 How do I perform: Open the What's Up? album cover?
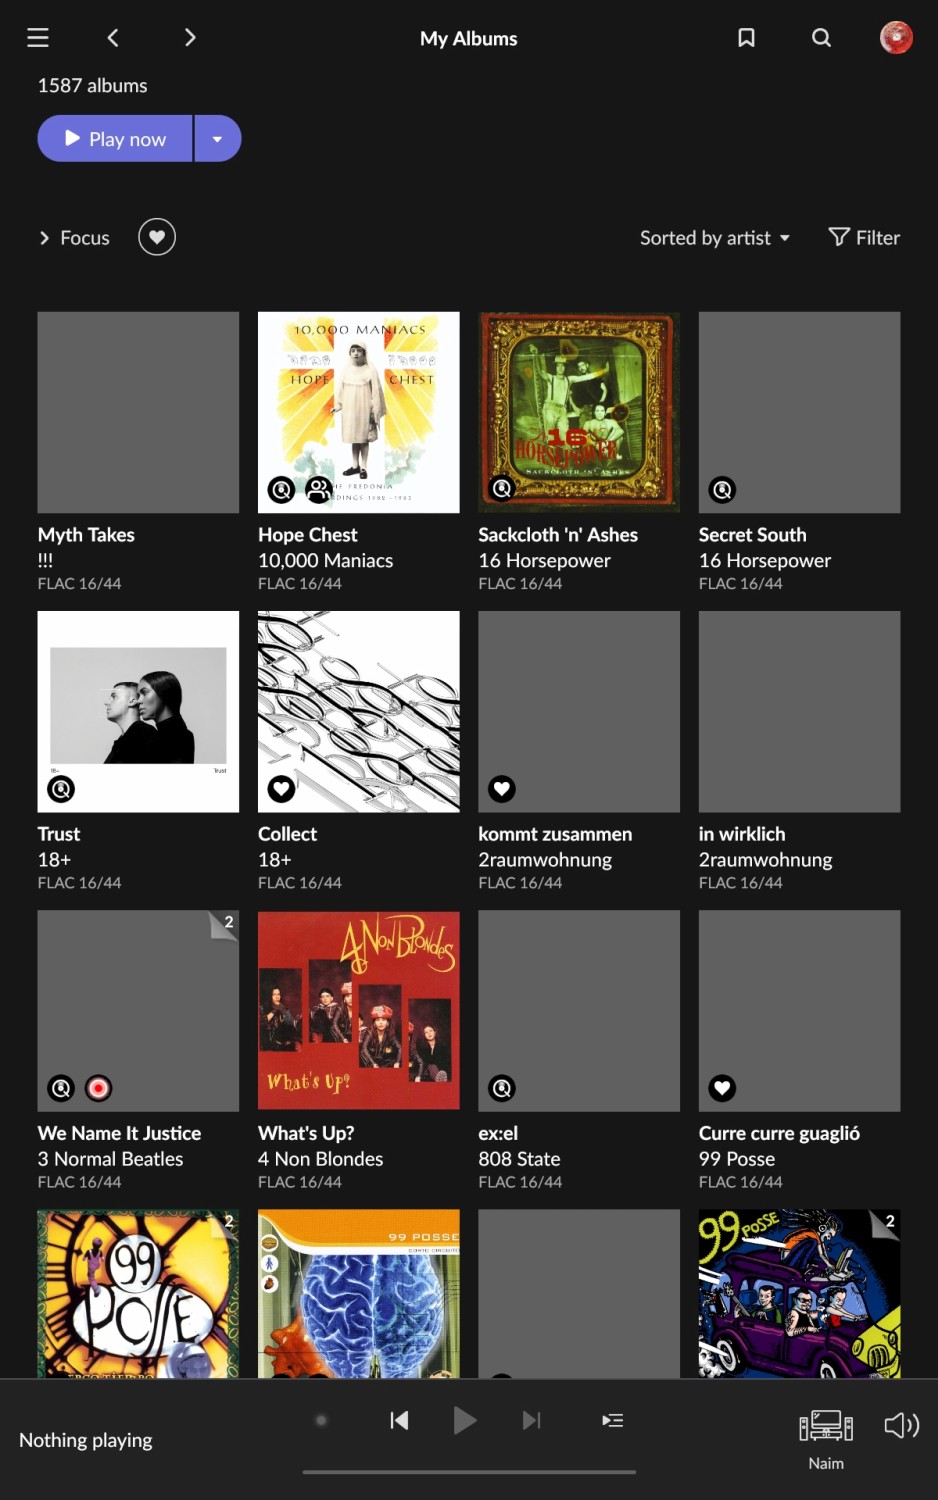click(x=359, y=1010)
